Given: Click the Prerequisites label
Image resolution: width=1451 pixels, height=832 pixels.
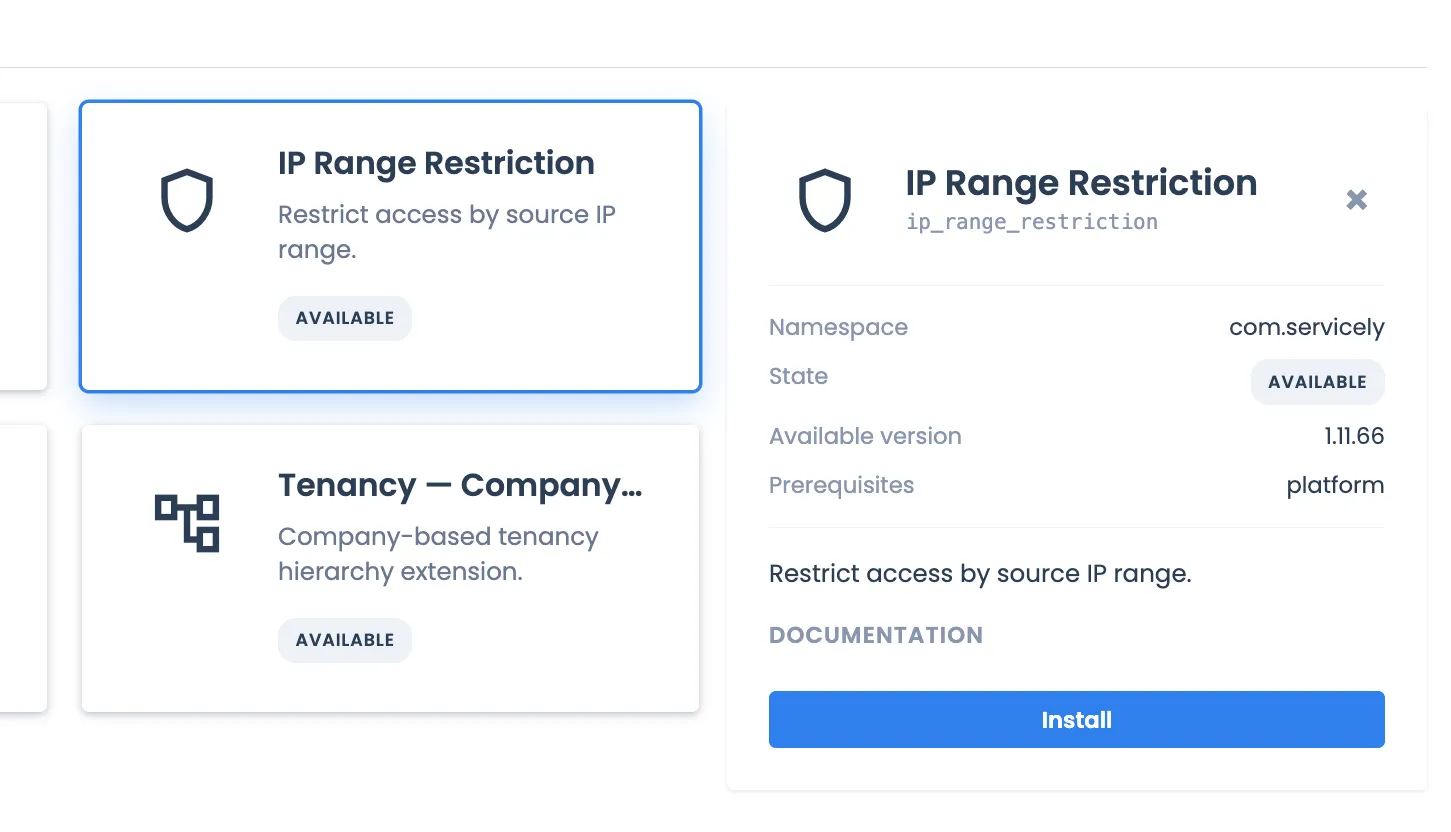Looking at the screenshot, I should pyautogui.click(x=841, y=485).
